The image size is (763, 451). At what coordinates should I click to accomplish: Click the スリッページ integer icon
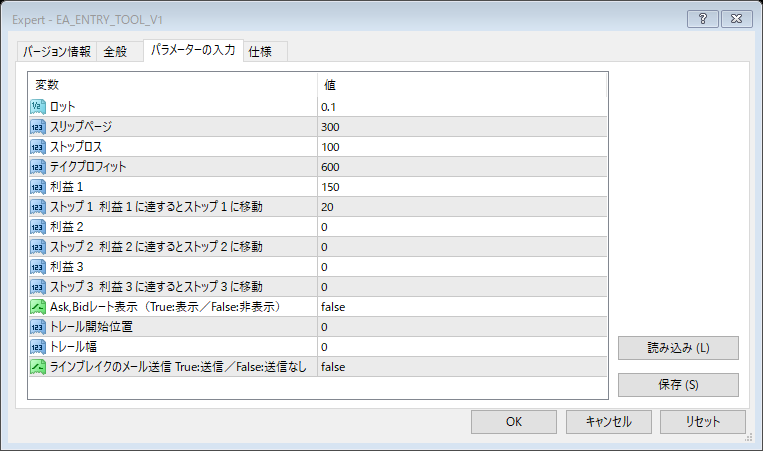point(38,127)
